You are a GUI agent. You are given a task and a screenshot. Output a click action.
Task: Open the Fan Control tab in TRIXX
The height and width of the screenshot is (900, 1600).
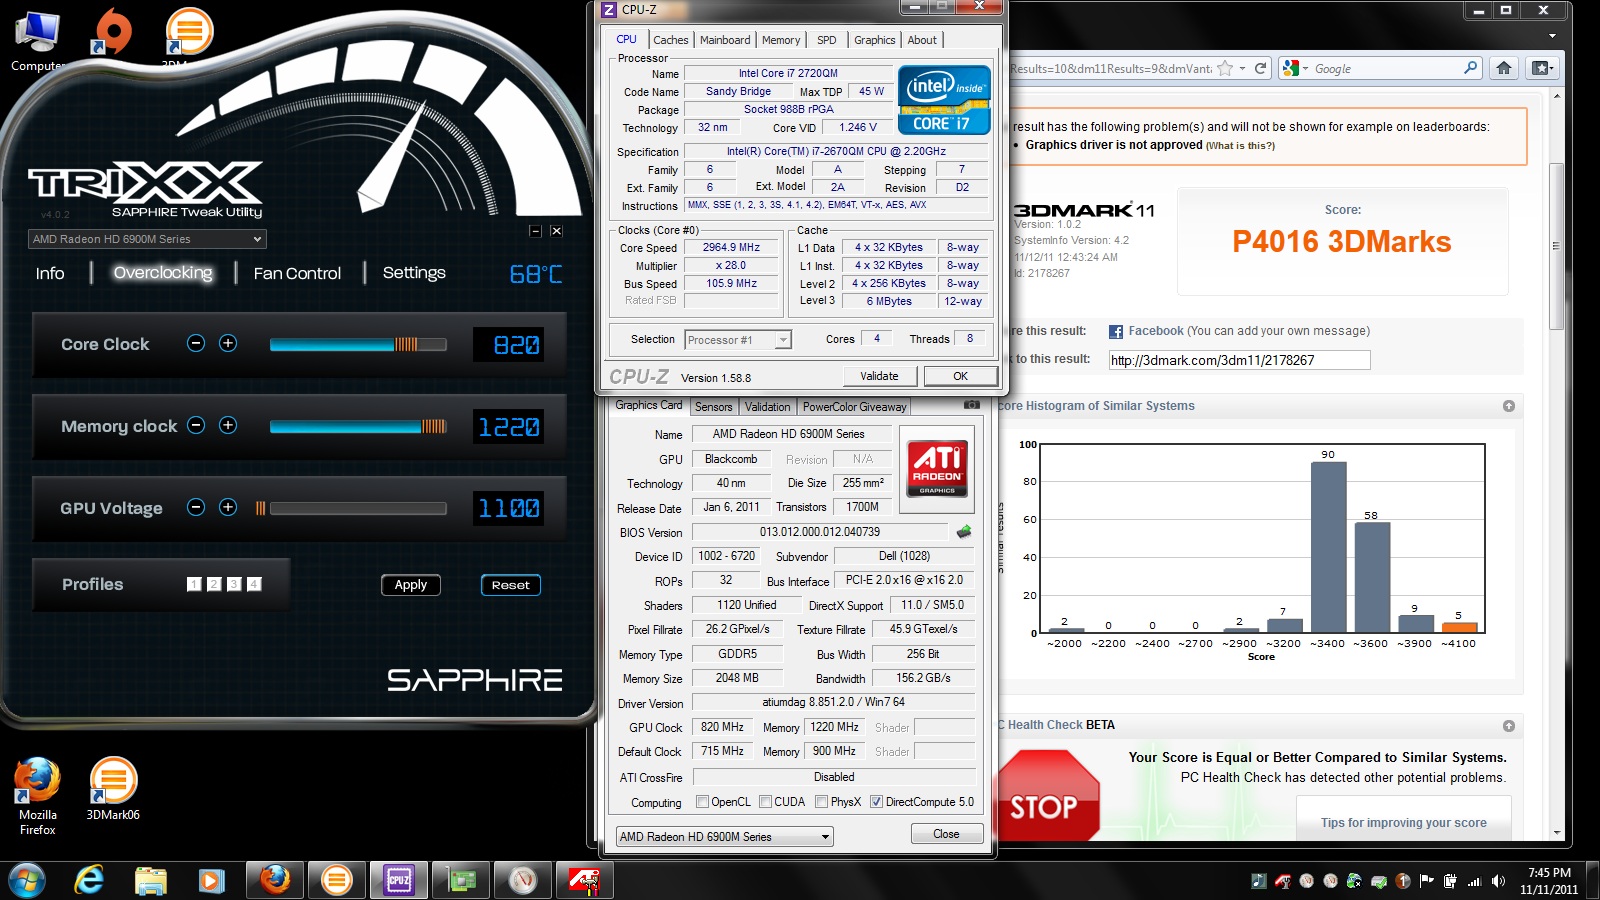[x=297, y=273]
